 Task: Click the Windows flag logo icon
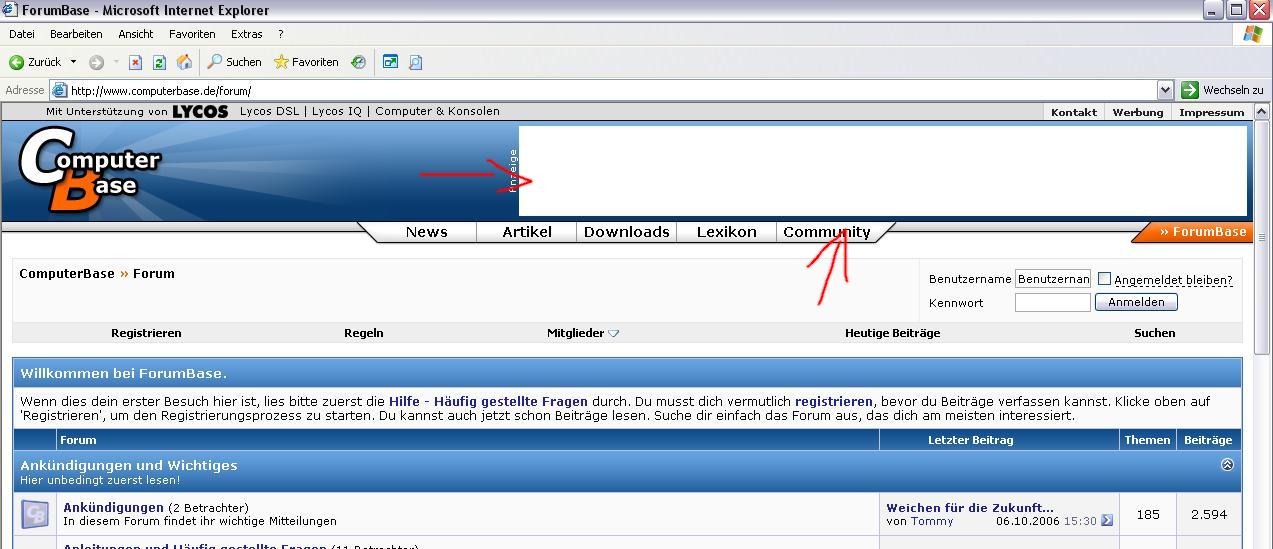pyautogui.click(x=1252, y=34)
